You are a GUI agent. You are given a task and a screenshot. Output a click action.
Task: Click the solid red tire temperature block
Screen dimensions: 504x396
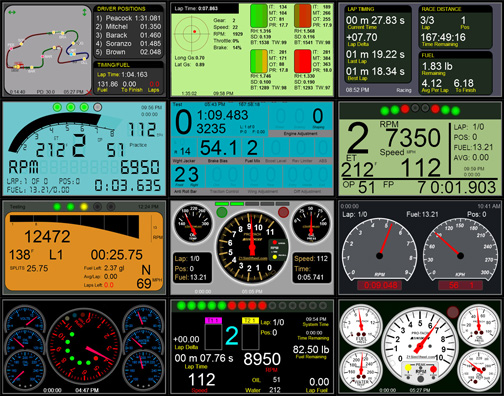click(x=303, y=61)
